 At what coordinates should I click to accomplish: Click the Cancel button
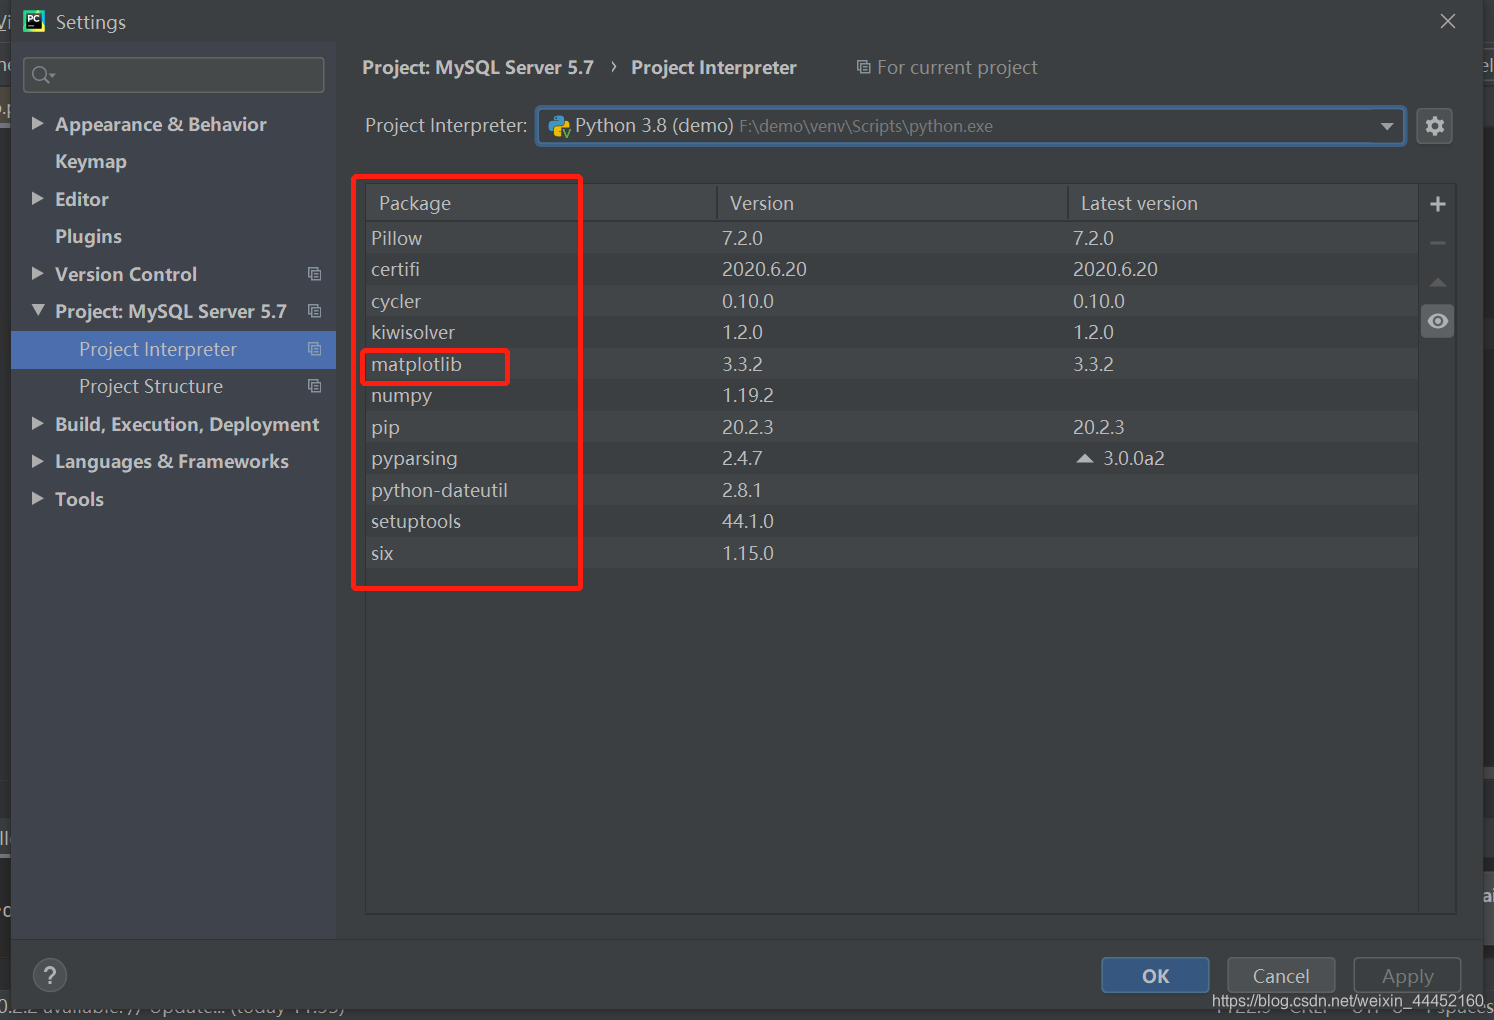1281,976
